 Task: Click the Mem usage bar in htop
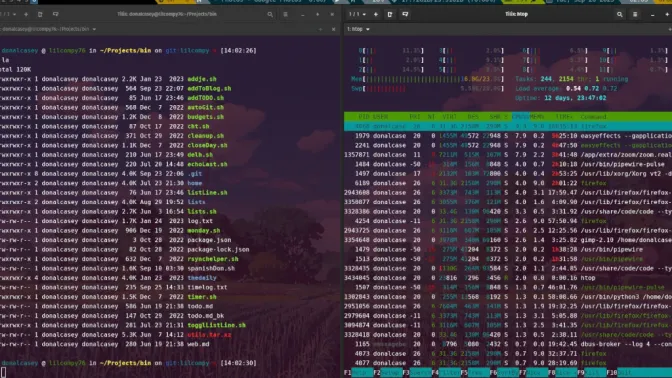[x=427, y=79]
